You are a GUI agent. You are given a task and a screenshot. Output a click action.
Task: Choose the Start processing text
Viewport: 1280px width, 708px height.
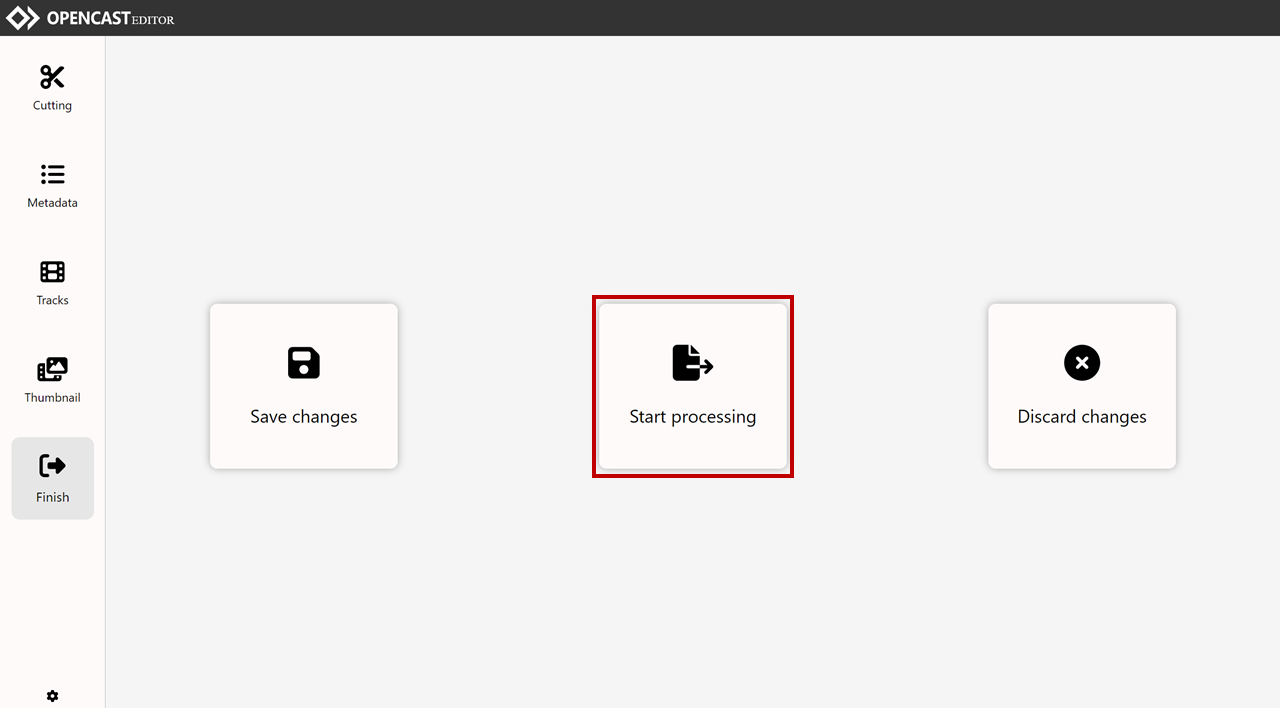693,417
